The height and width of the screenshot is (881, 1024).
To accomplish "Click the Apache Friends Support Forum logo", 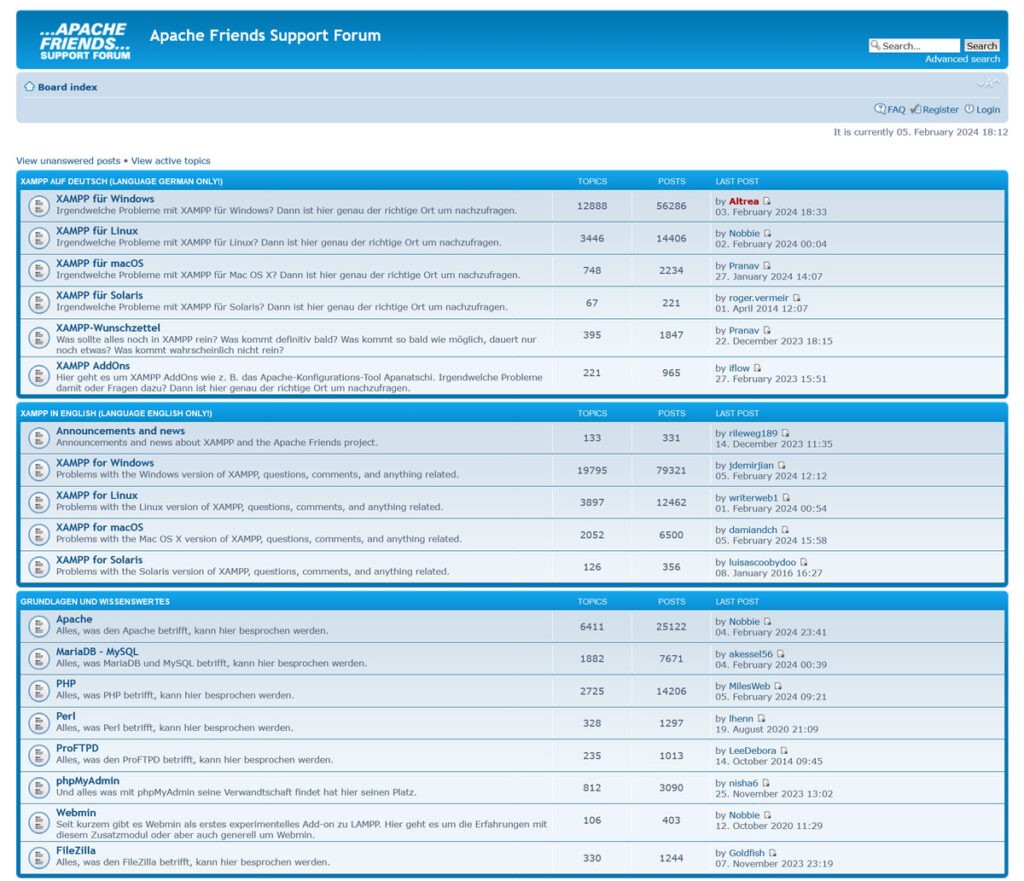I will coord(84,41).
